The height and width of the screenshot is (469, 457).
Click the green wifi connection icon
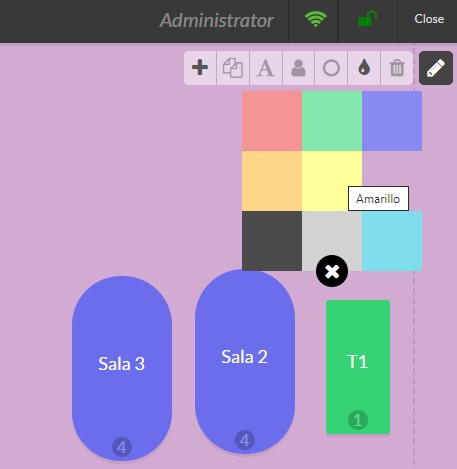(315, 19)
